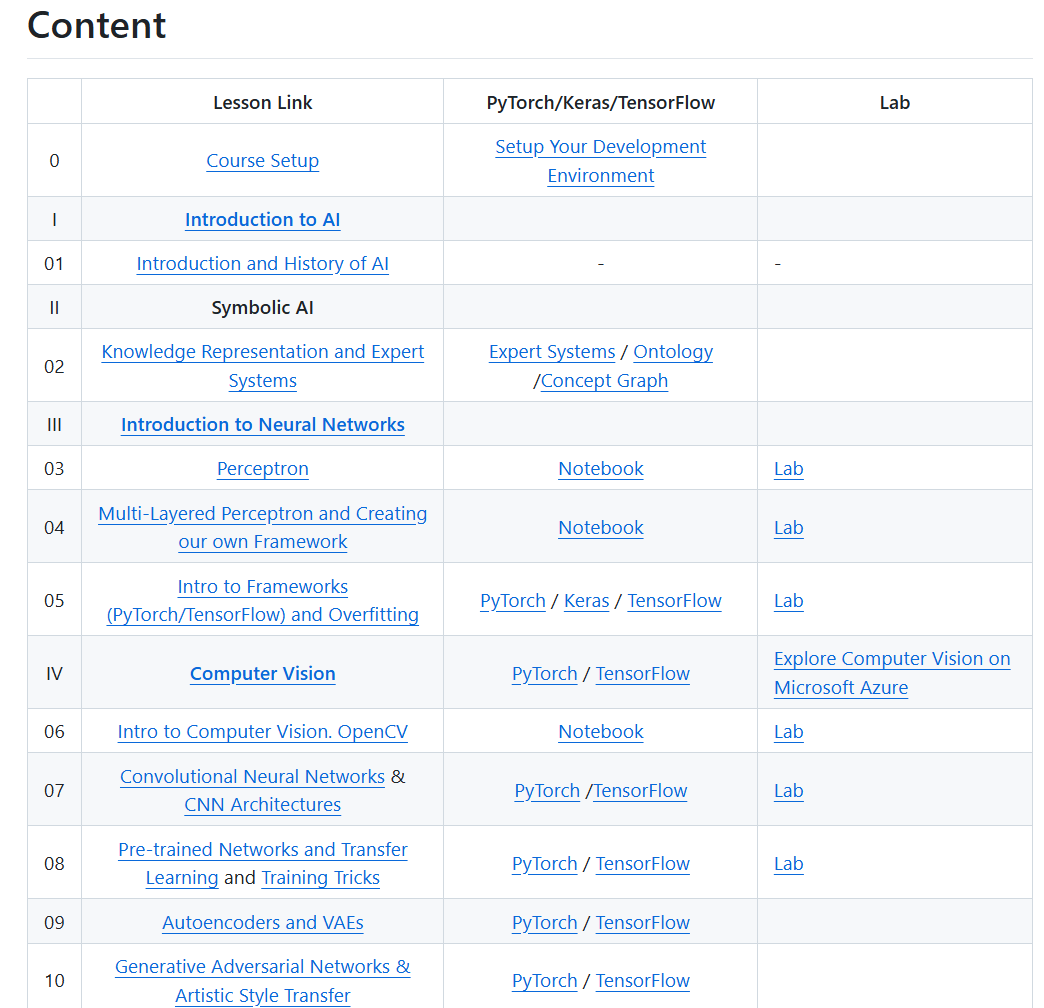Open Explore Computer Vision on Microsoft Azure
This screenshot has height=1008, width=1044.
point(892,672)
